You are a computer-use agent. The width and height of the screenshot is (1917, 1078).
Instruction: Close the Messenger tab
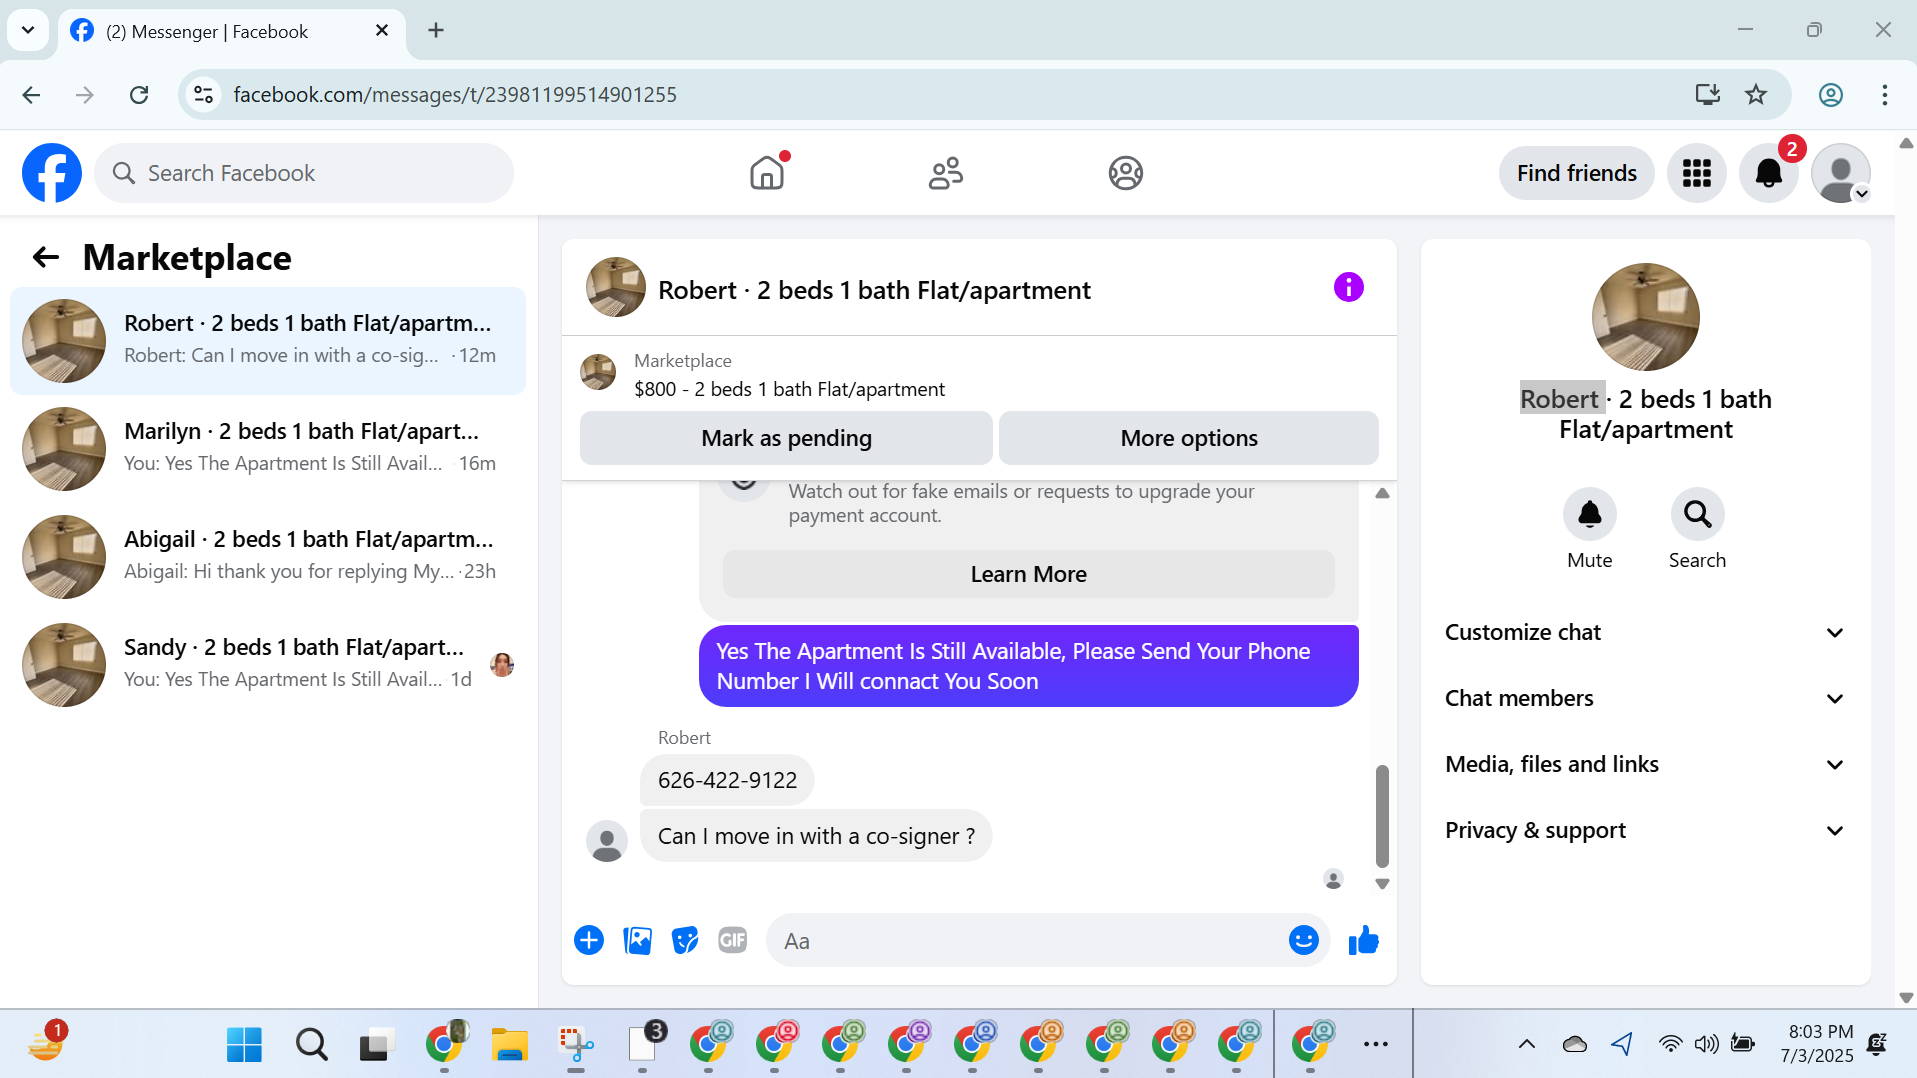(x=382, y=31)
